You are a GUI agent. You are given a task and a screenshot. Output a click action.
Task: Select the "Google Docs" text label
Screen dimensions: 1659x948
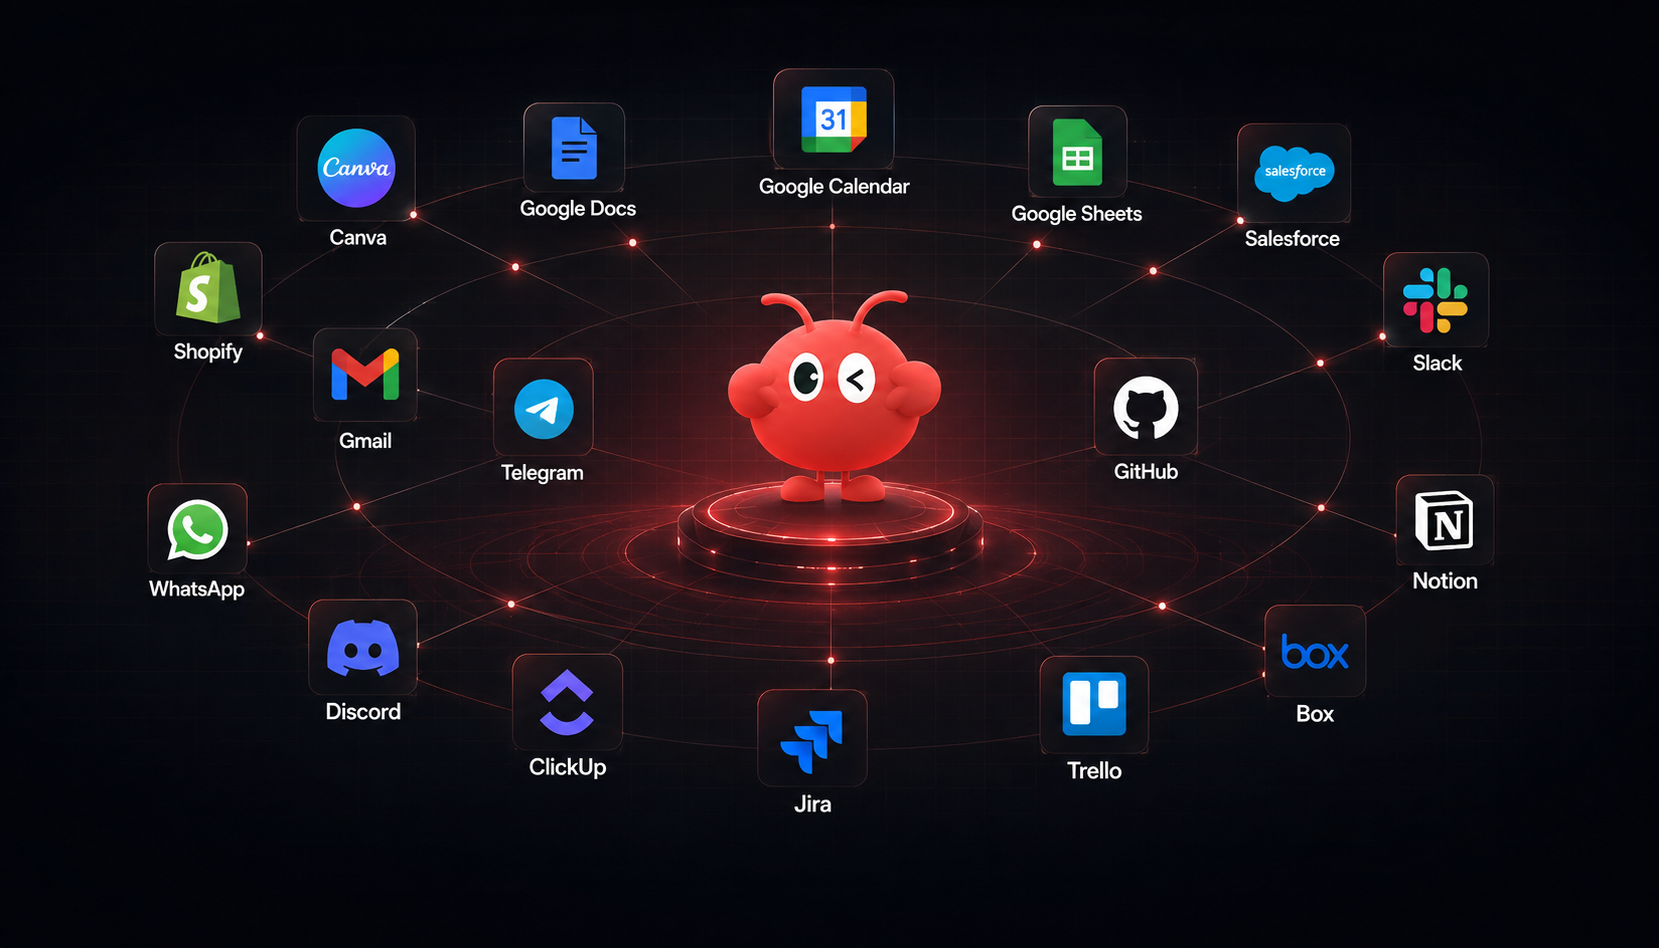pyautogui.click(x=578, y=209)
